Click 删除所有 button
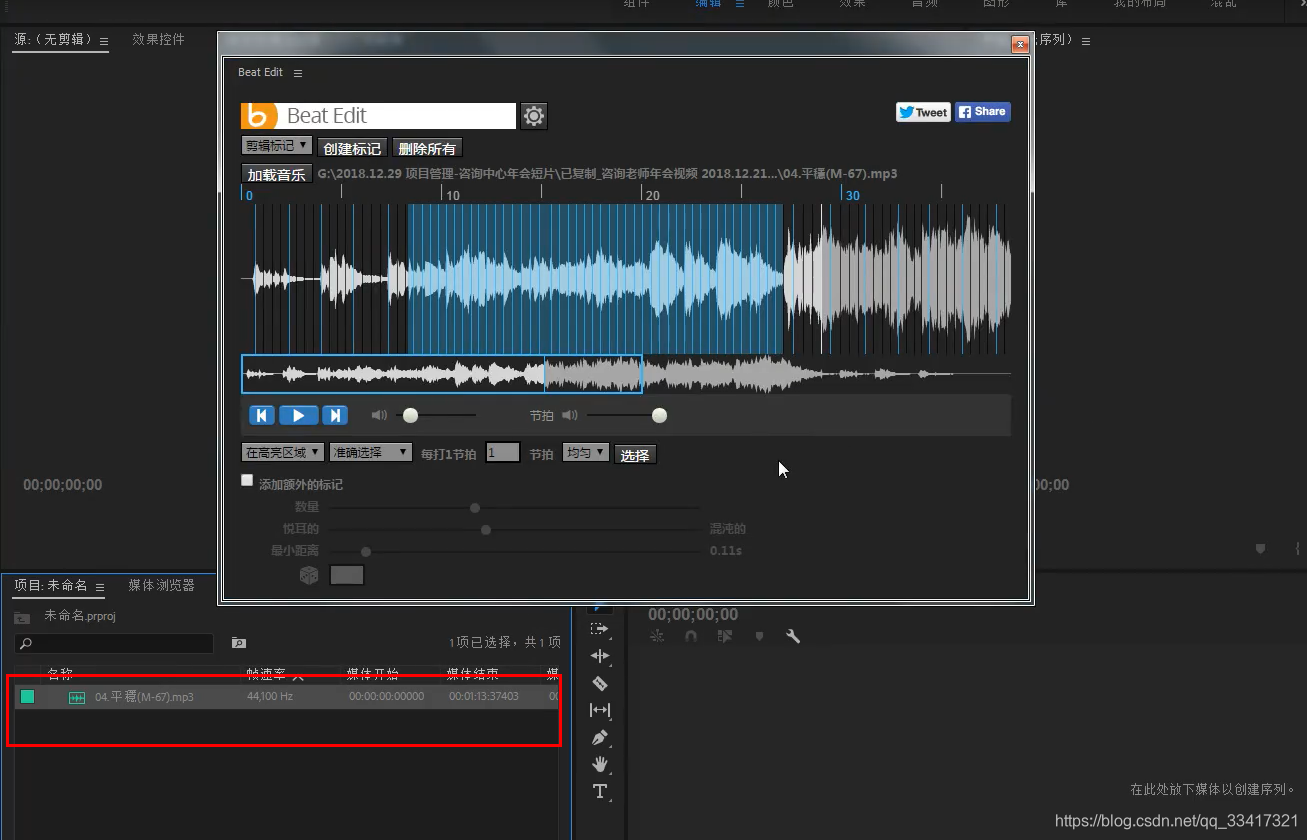The height and width of the screenshot is (840, 1307). (x=427, y=148)
